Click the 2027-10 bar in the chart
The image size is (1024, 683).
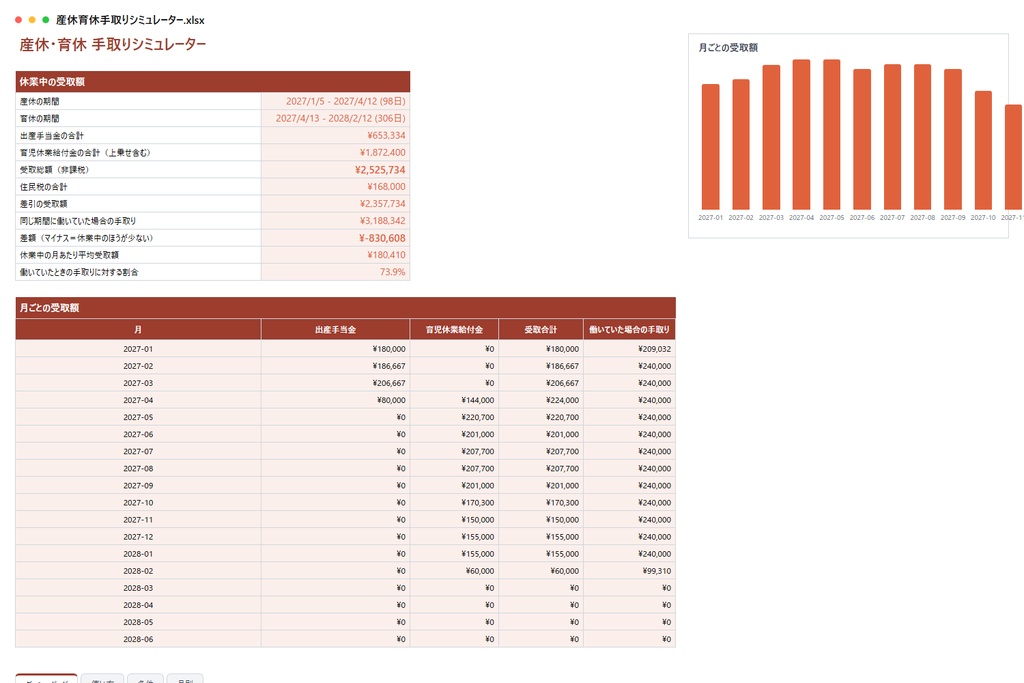pos(984,150)
